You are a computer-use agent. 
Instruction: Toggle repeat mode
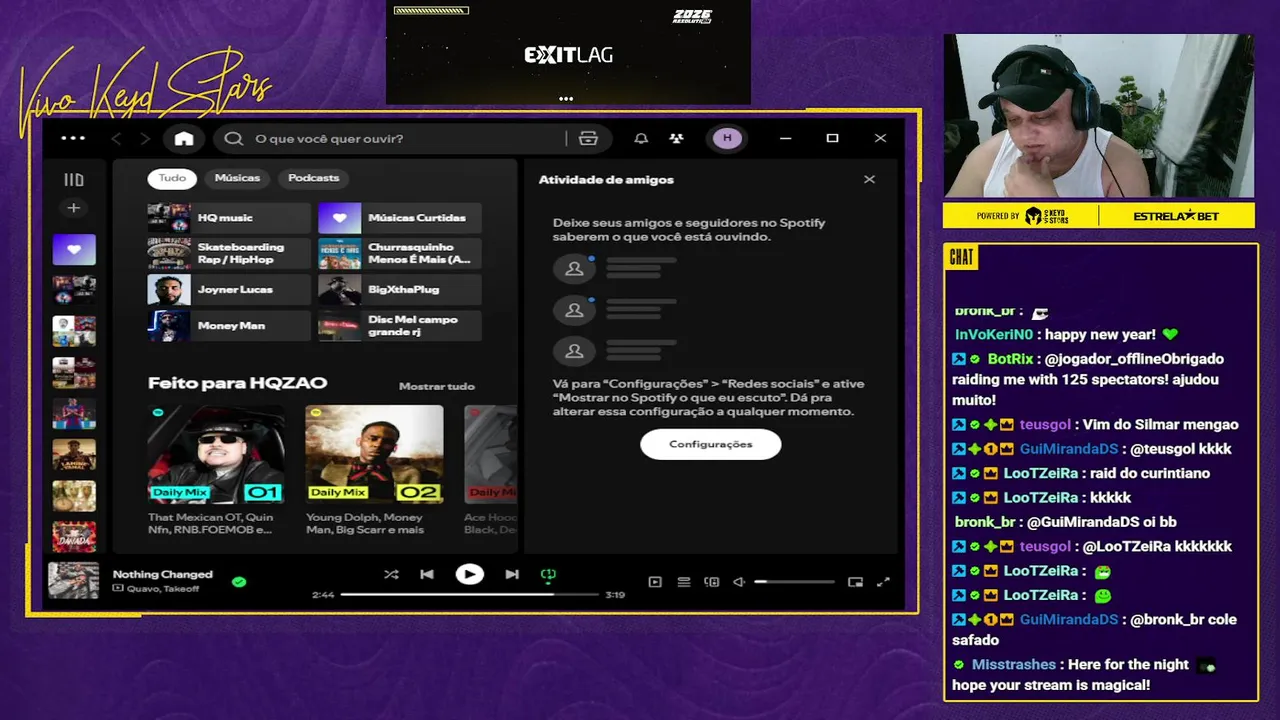548,575
